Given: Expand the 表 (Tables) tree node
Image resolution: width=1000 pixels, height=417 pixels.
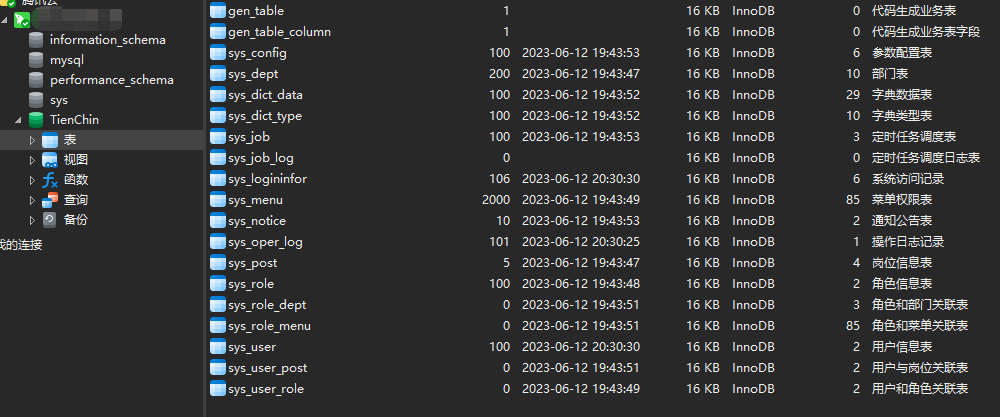Looking at the screenshot, I should coord(32,140).
